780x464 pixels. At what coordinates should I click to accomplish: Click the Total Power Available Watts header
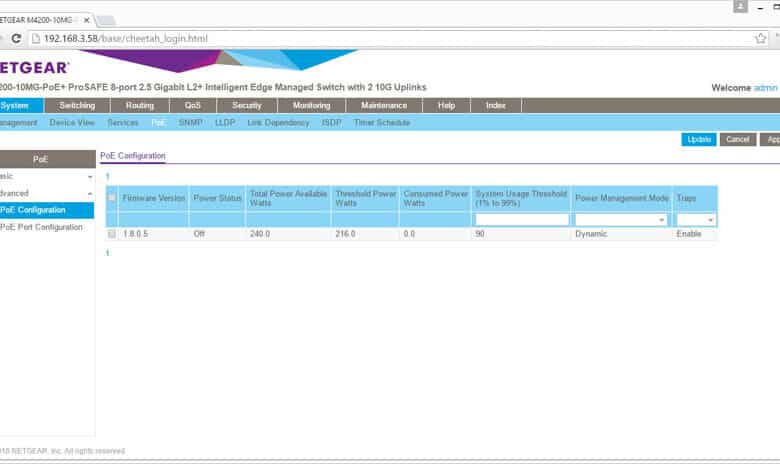(x=289, y=198)
